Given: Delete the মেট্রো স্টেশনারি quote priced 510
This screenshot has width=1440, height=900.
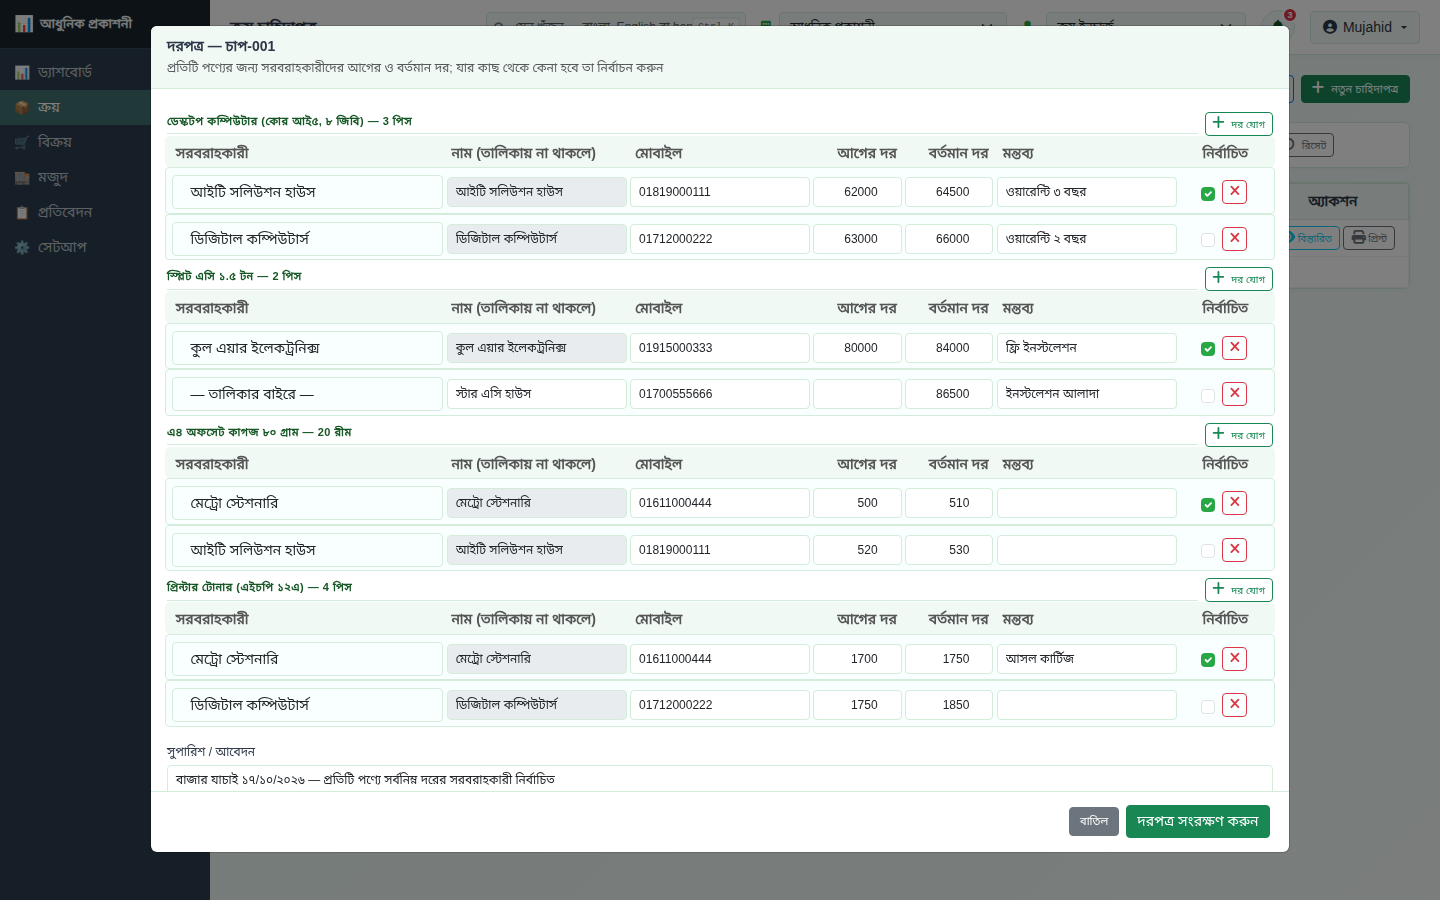Looking at the screenshot, I should click(x=1234, y=503).
